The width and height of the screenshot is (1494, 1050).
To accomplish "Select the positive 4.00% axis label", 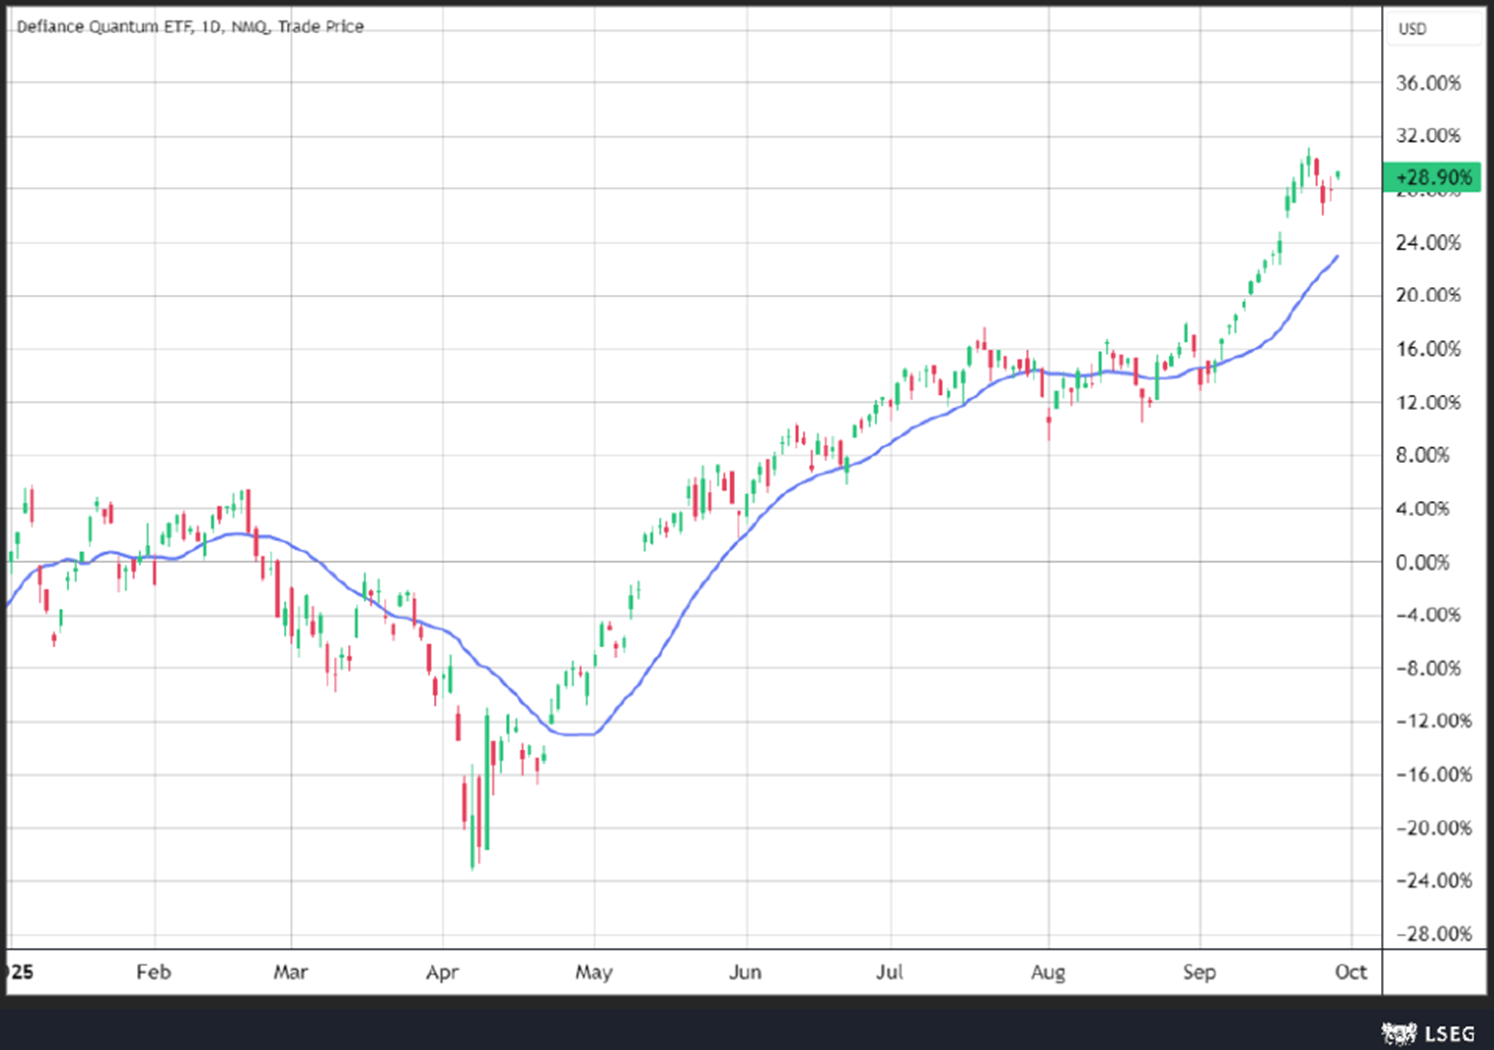I will tap(1423, 508).
